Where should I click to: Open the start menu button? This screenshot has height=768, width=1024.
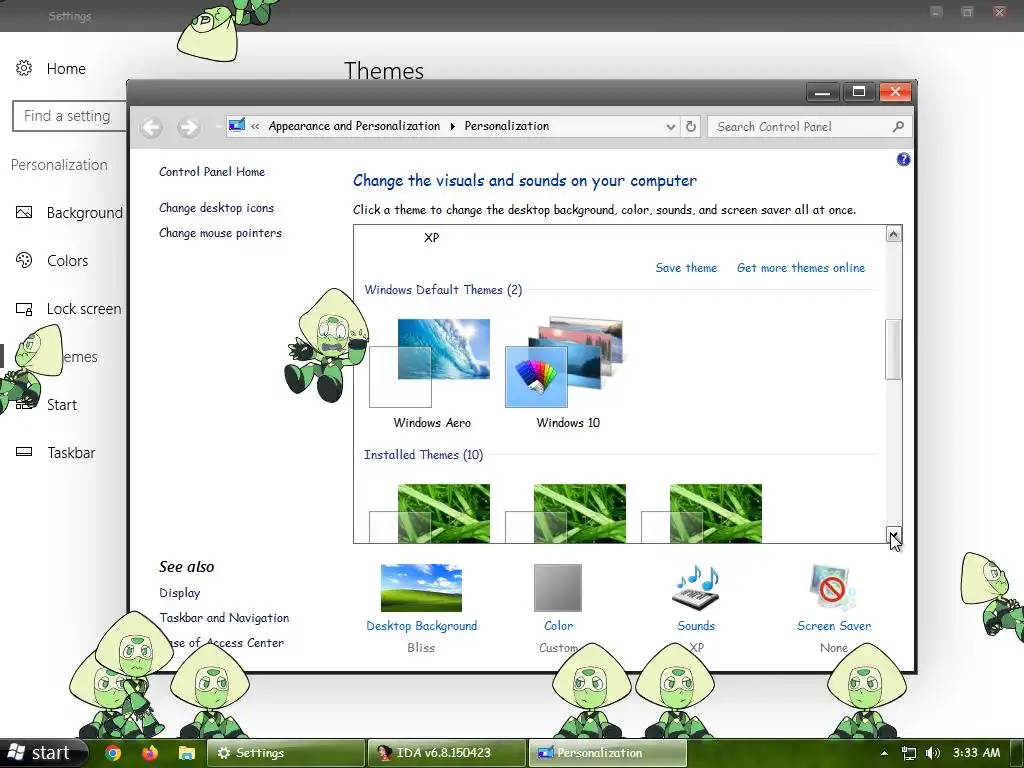43,753
